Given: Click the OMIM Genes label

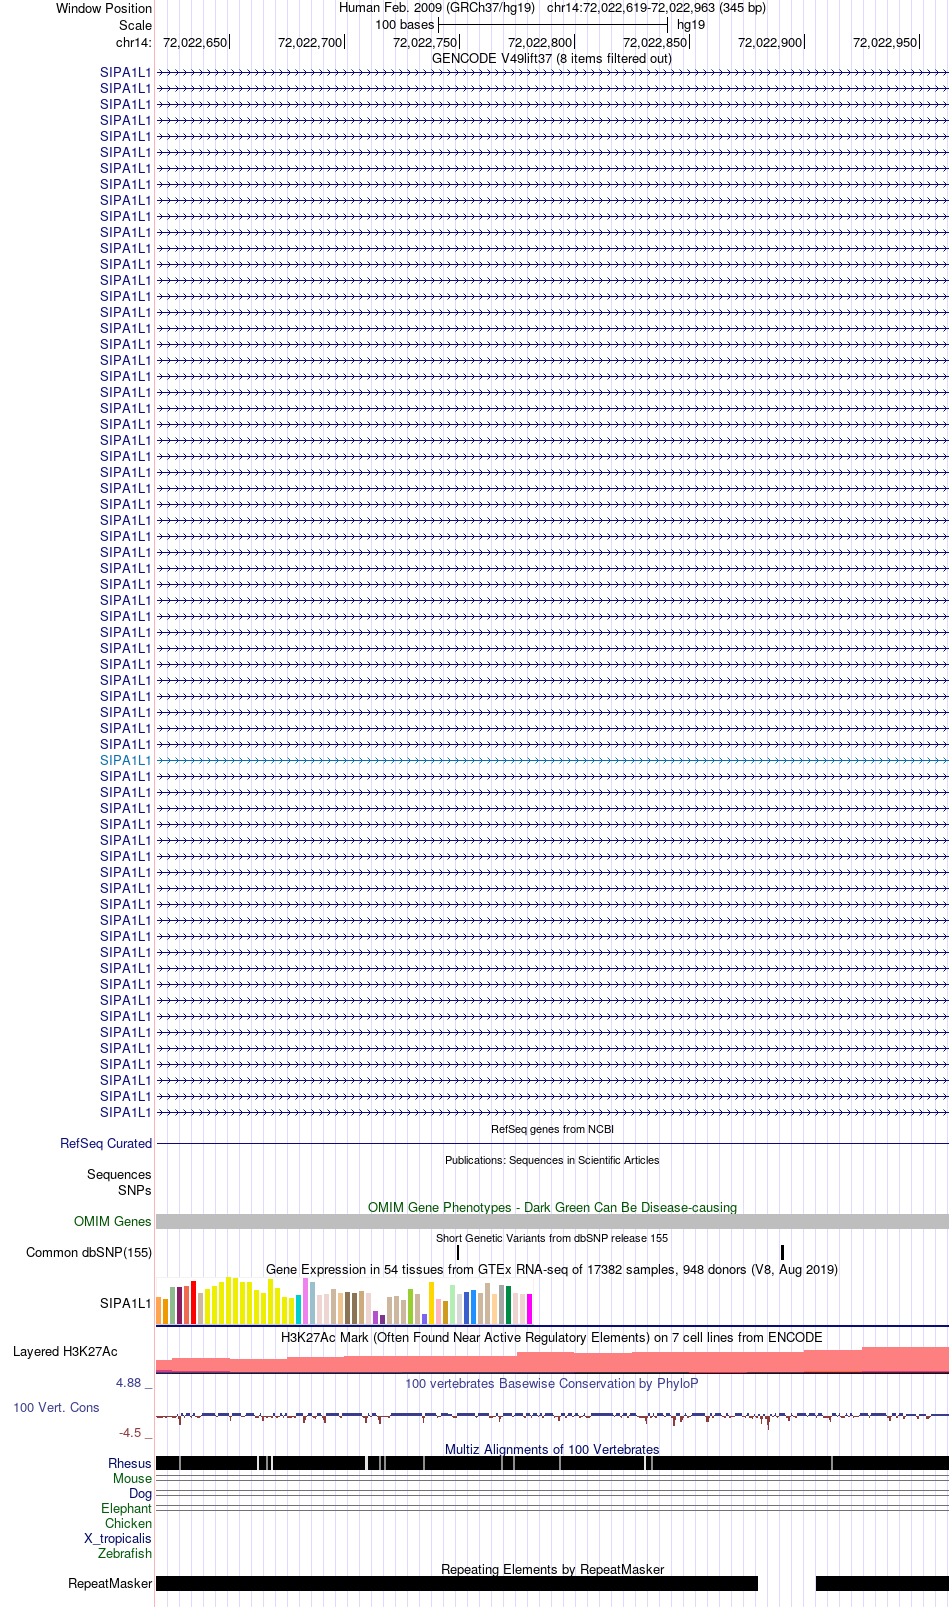Looking at the screenshot, I should click(x=113, y=1222).
